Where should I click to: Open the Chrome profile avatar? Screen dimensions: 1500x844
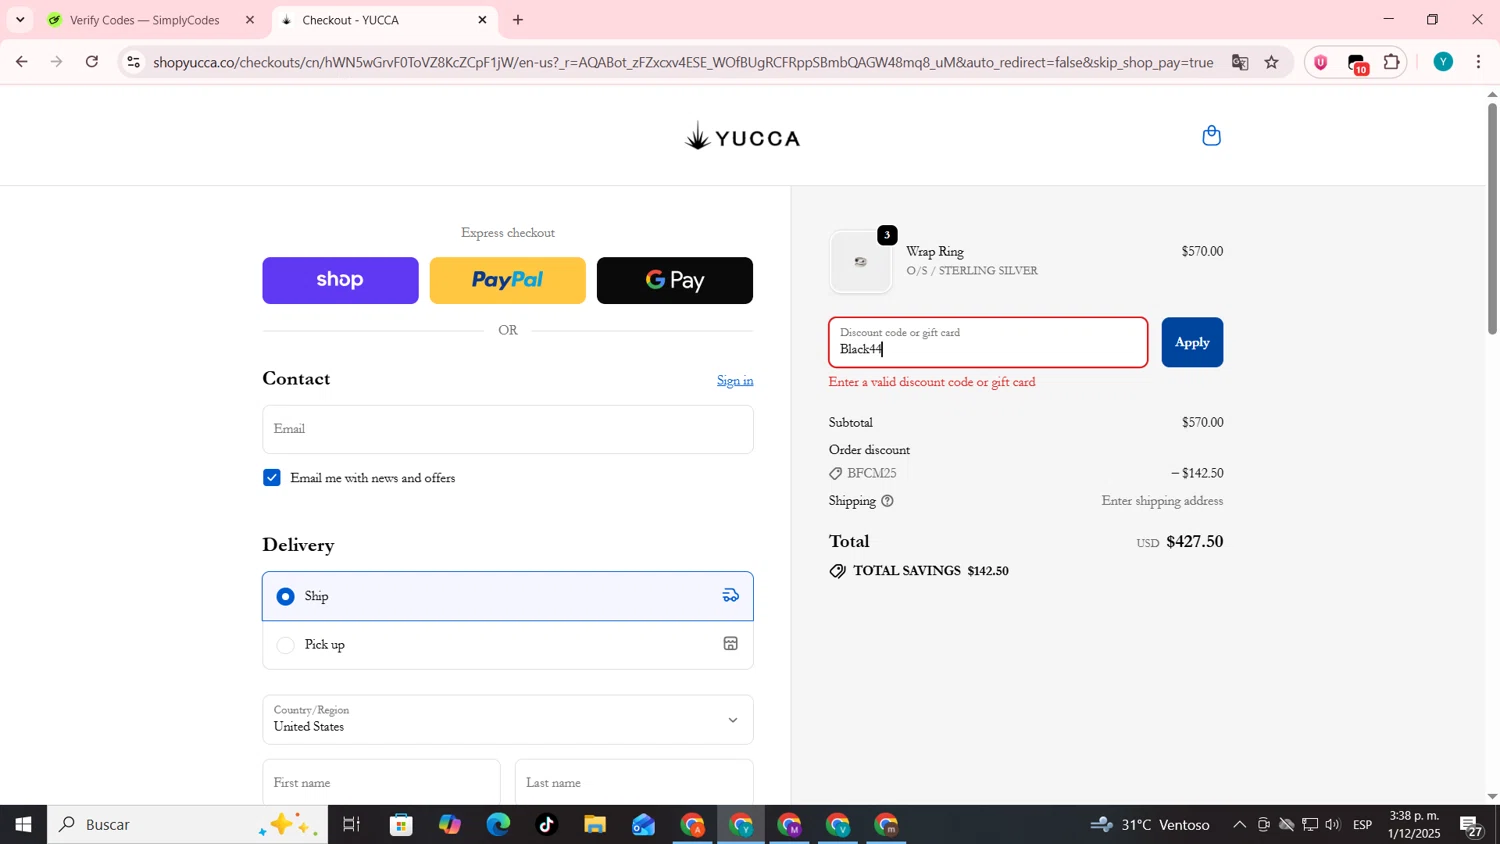[1443, 62]
